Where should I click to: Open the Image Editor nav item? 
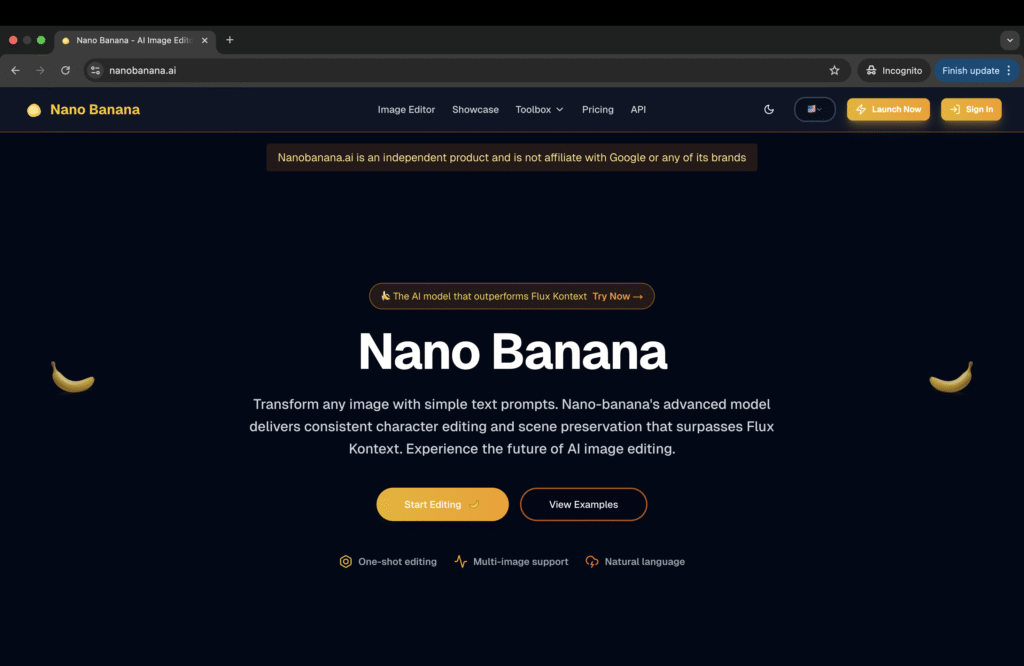pos(406,110)
